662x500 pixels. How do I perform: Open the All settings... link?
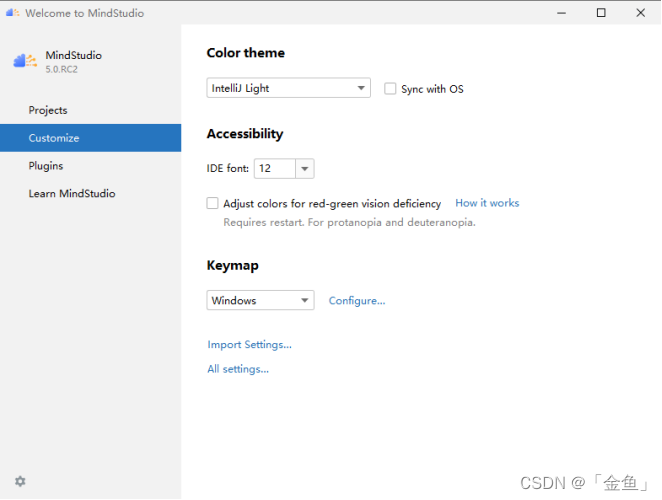point(238,369)
